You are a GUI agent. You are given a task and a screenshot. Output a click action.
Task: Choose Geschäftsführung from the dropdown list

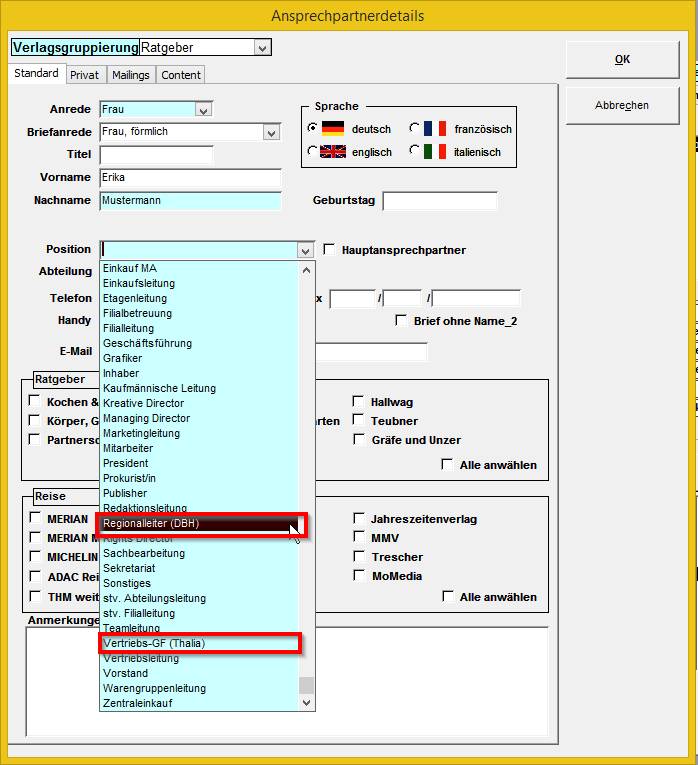pyautogui.click(x=199, y=343)
